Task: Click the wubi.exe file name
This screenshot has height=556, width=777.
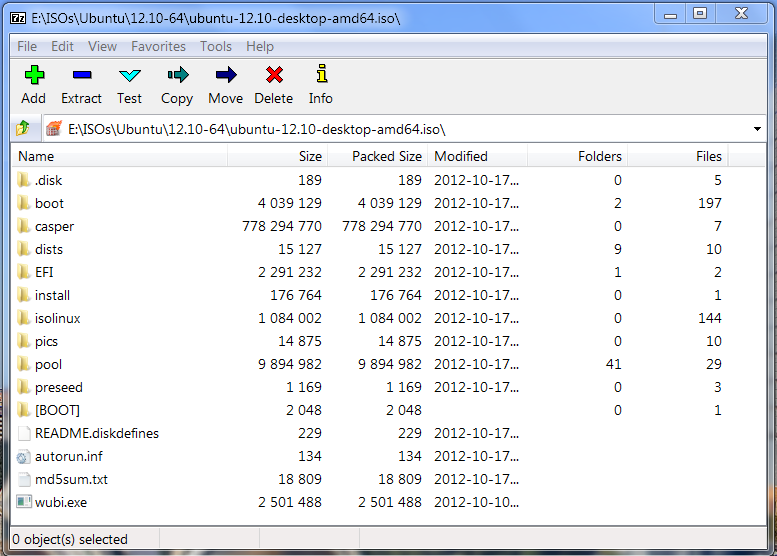Action: pyautogui.click(x=61, y=502)
